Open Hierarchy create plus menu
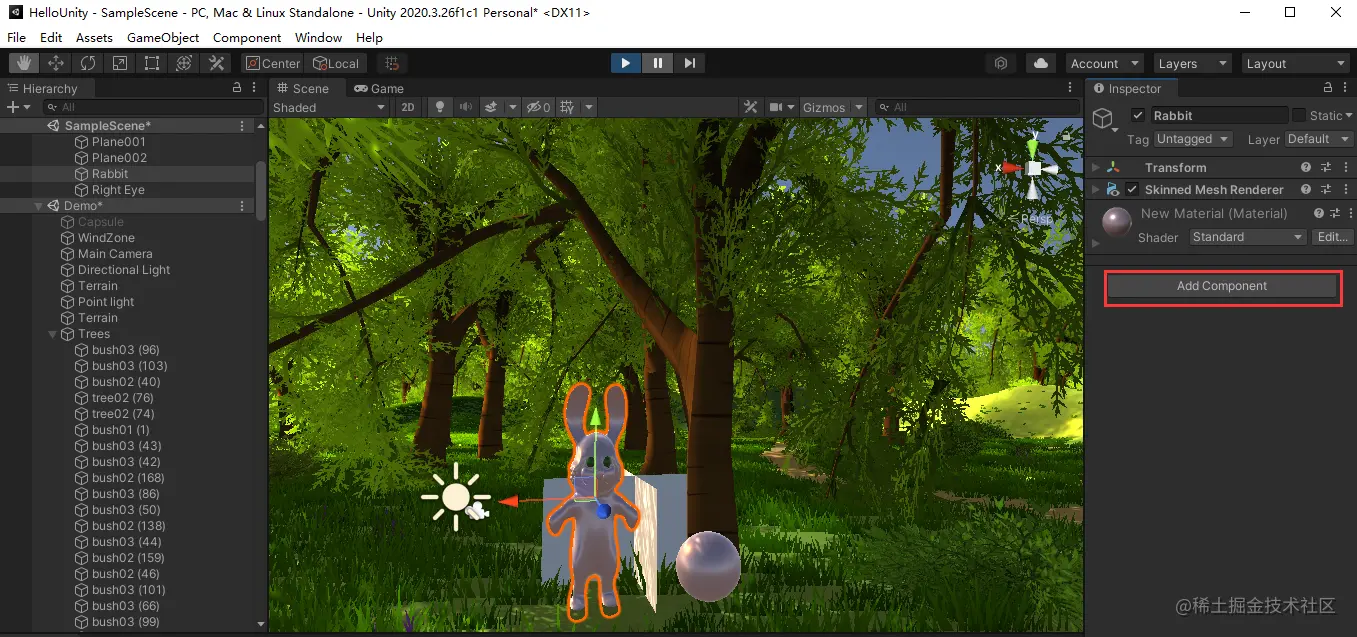Viewport: 1357px width, 637px height. [18, 107]
